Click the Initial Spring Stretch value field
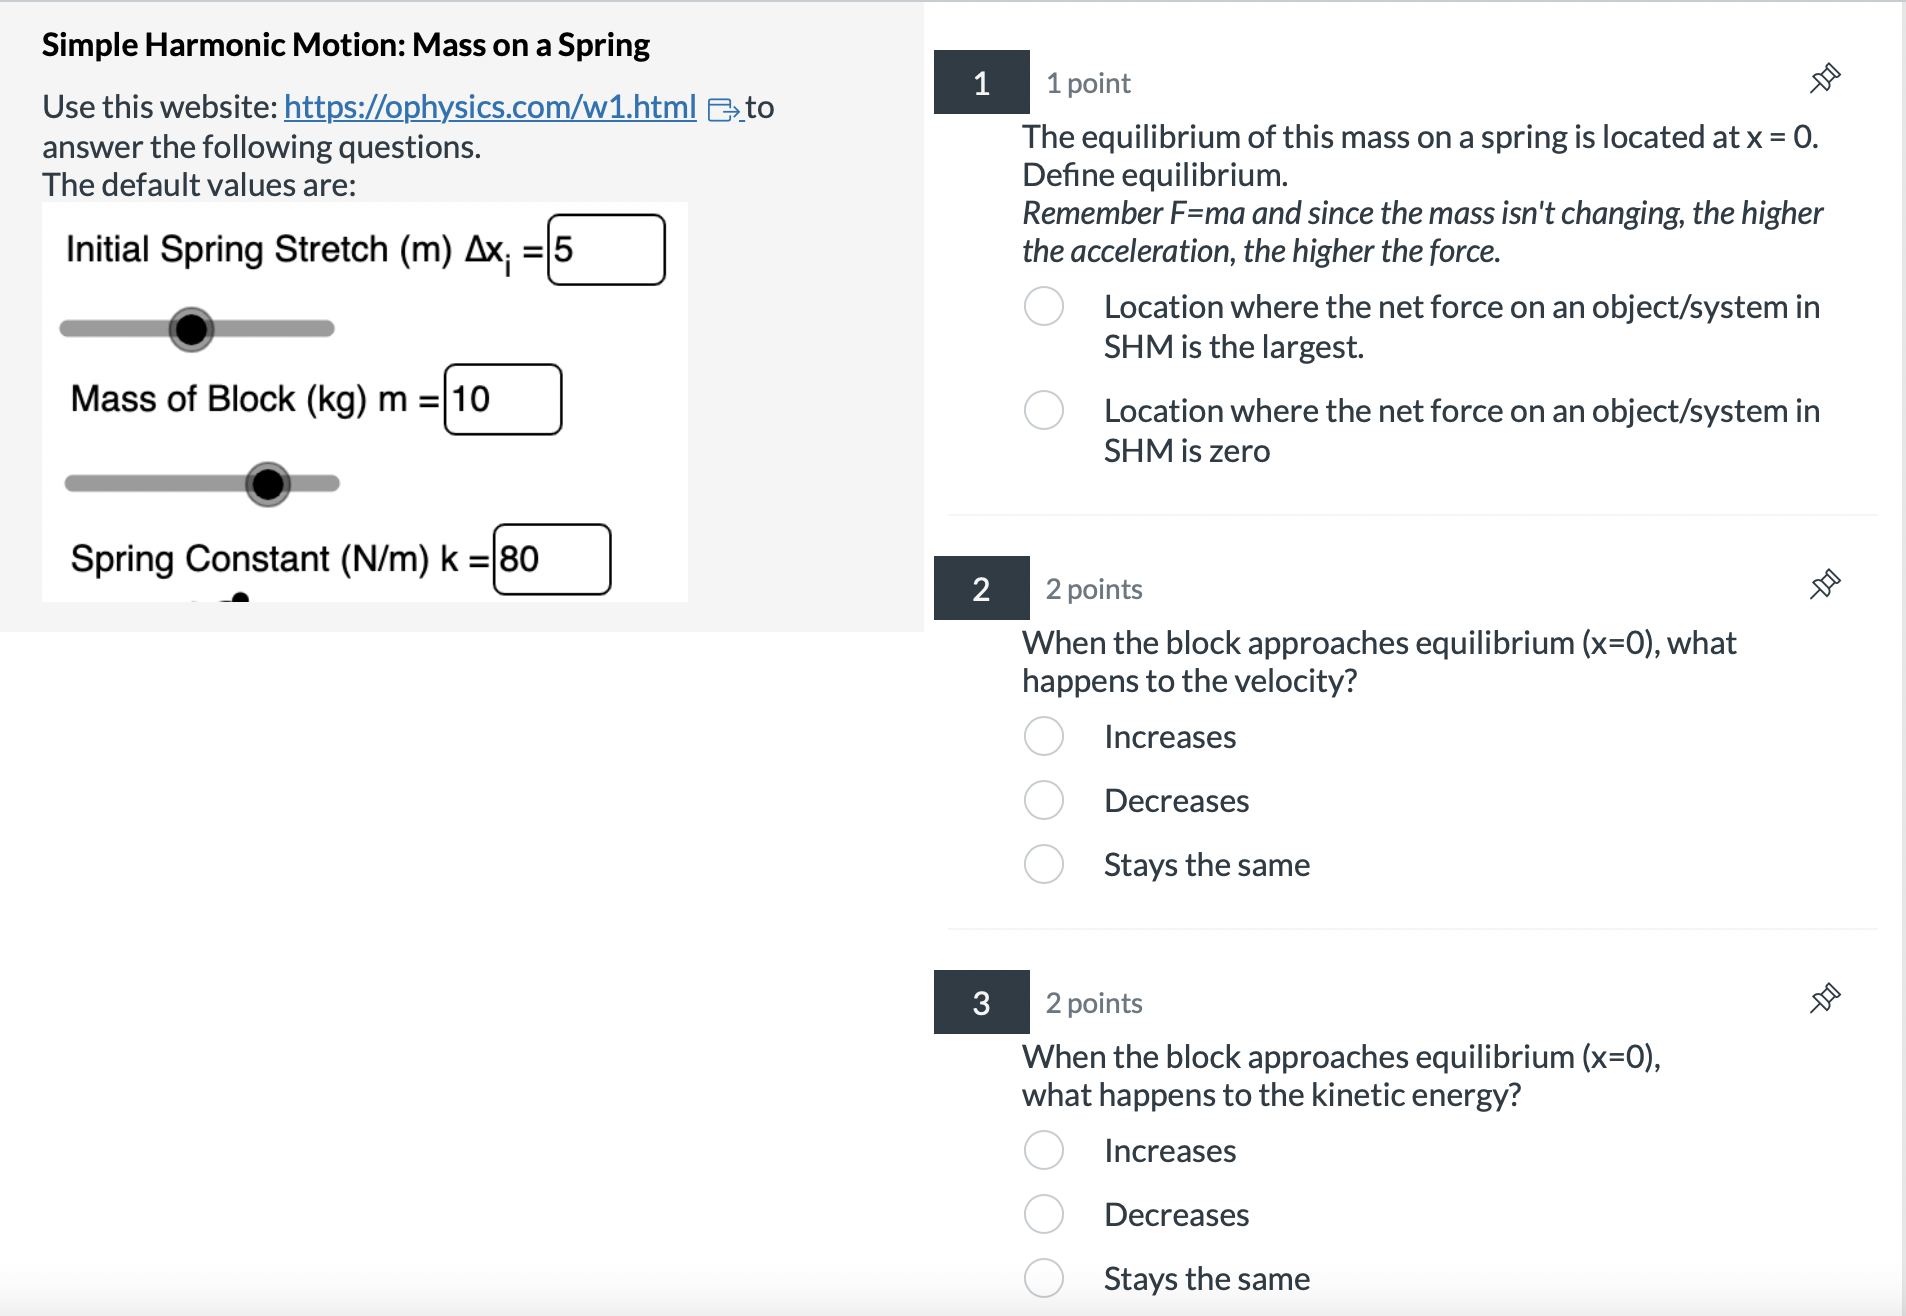1906x1316 pixels. 605,248
